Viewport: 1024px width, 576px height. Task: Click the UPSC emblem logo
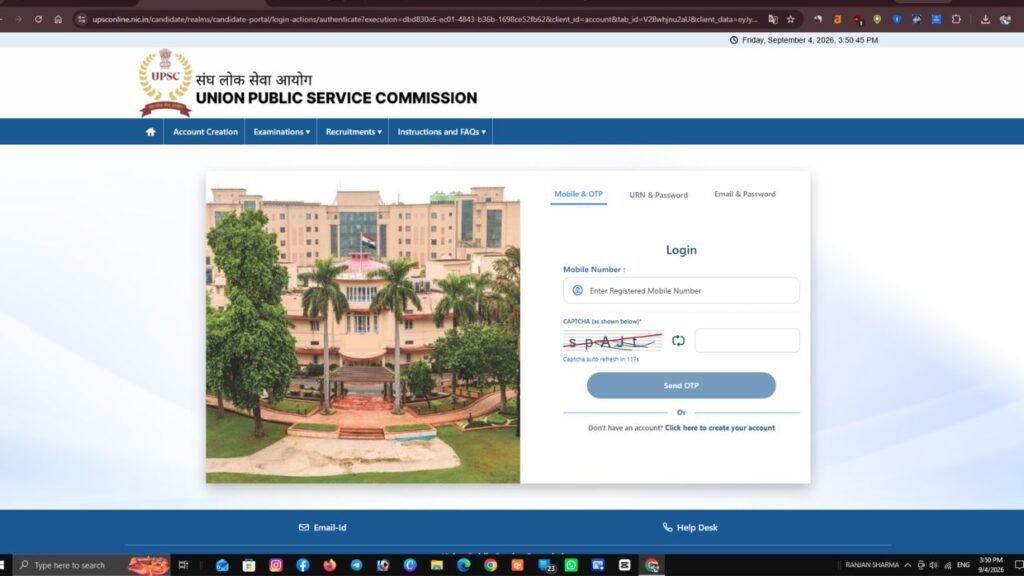click(165, 82)
